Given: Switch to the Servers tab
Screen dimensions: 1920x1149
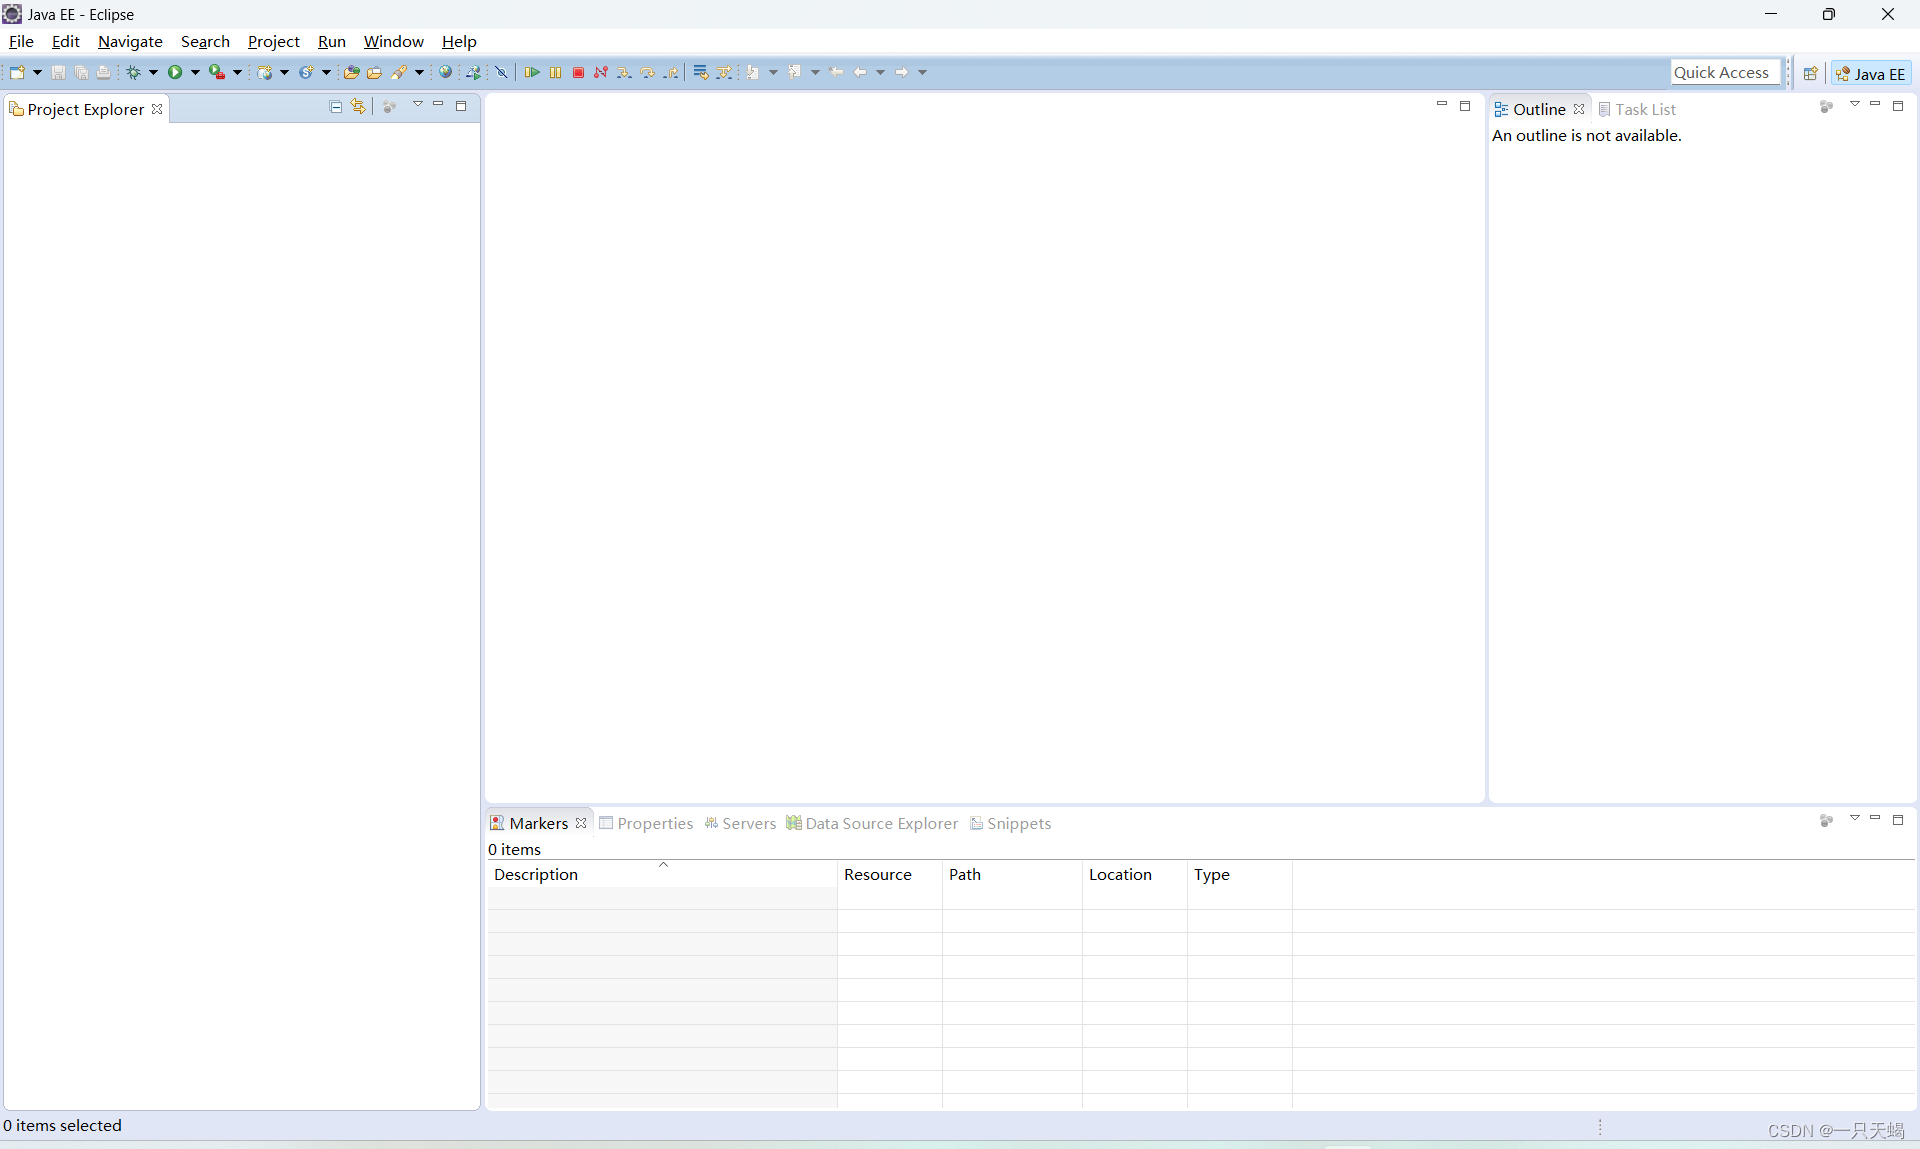Looking at the screenshot, I should click(740, 823).
